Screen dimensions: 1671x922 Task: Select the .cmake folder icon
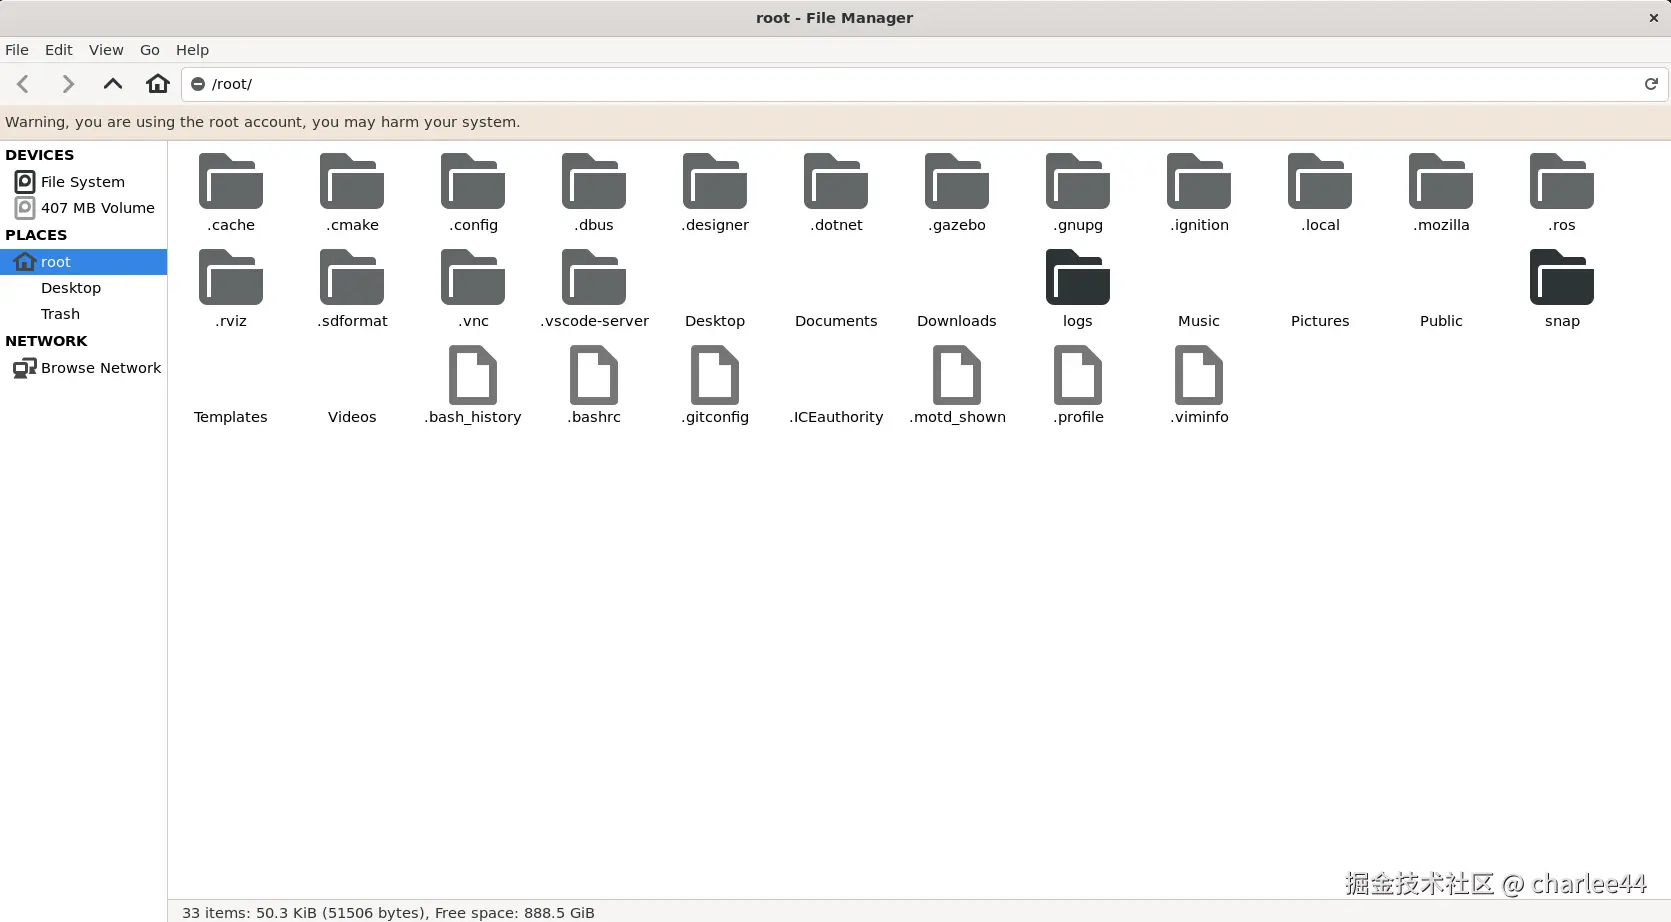(352, 181)
